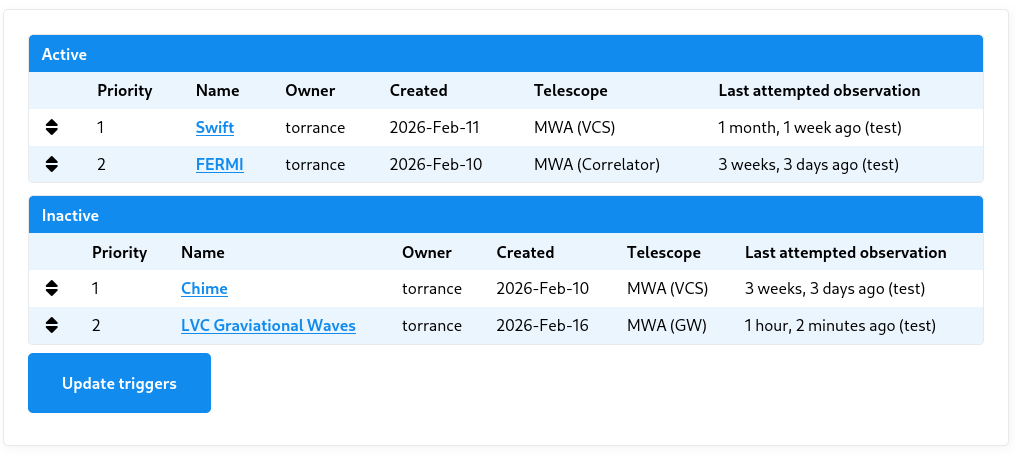The height and width of the screenshot is (457, 1015).
Task: Click the Inactive section header bar
Action: coord(505,215)
